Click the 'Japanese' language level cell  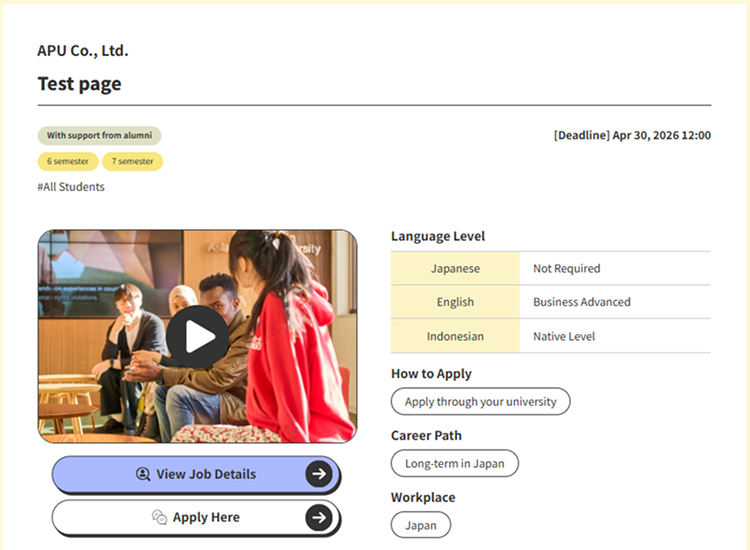point(455,269)
